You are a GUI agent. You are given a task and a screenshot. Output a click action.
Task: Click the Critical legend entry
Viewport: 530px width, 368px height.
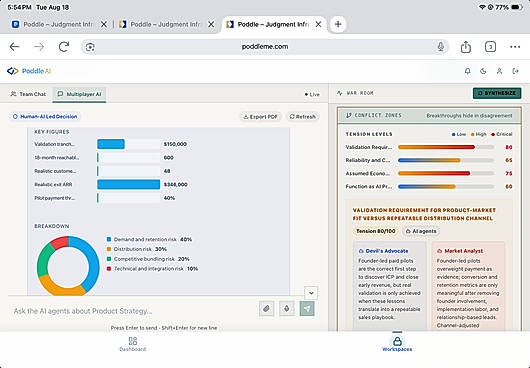[x=502, y=134]
